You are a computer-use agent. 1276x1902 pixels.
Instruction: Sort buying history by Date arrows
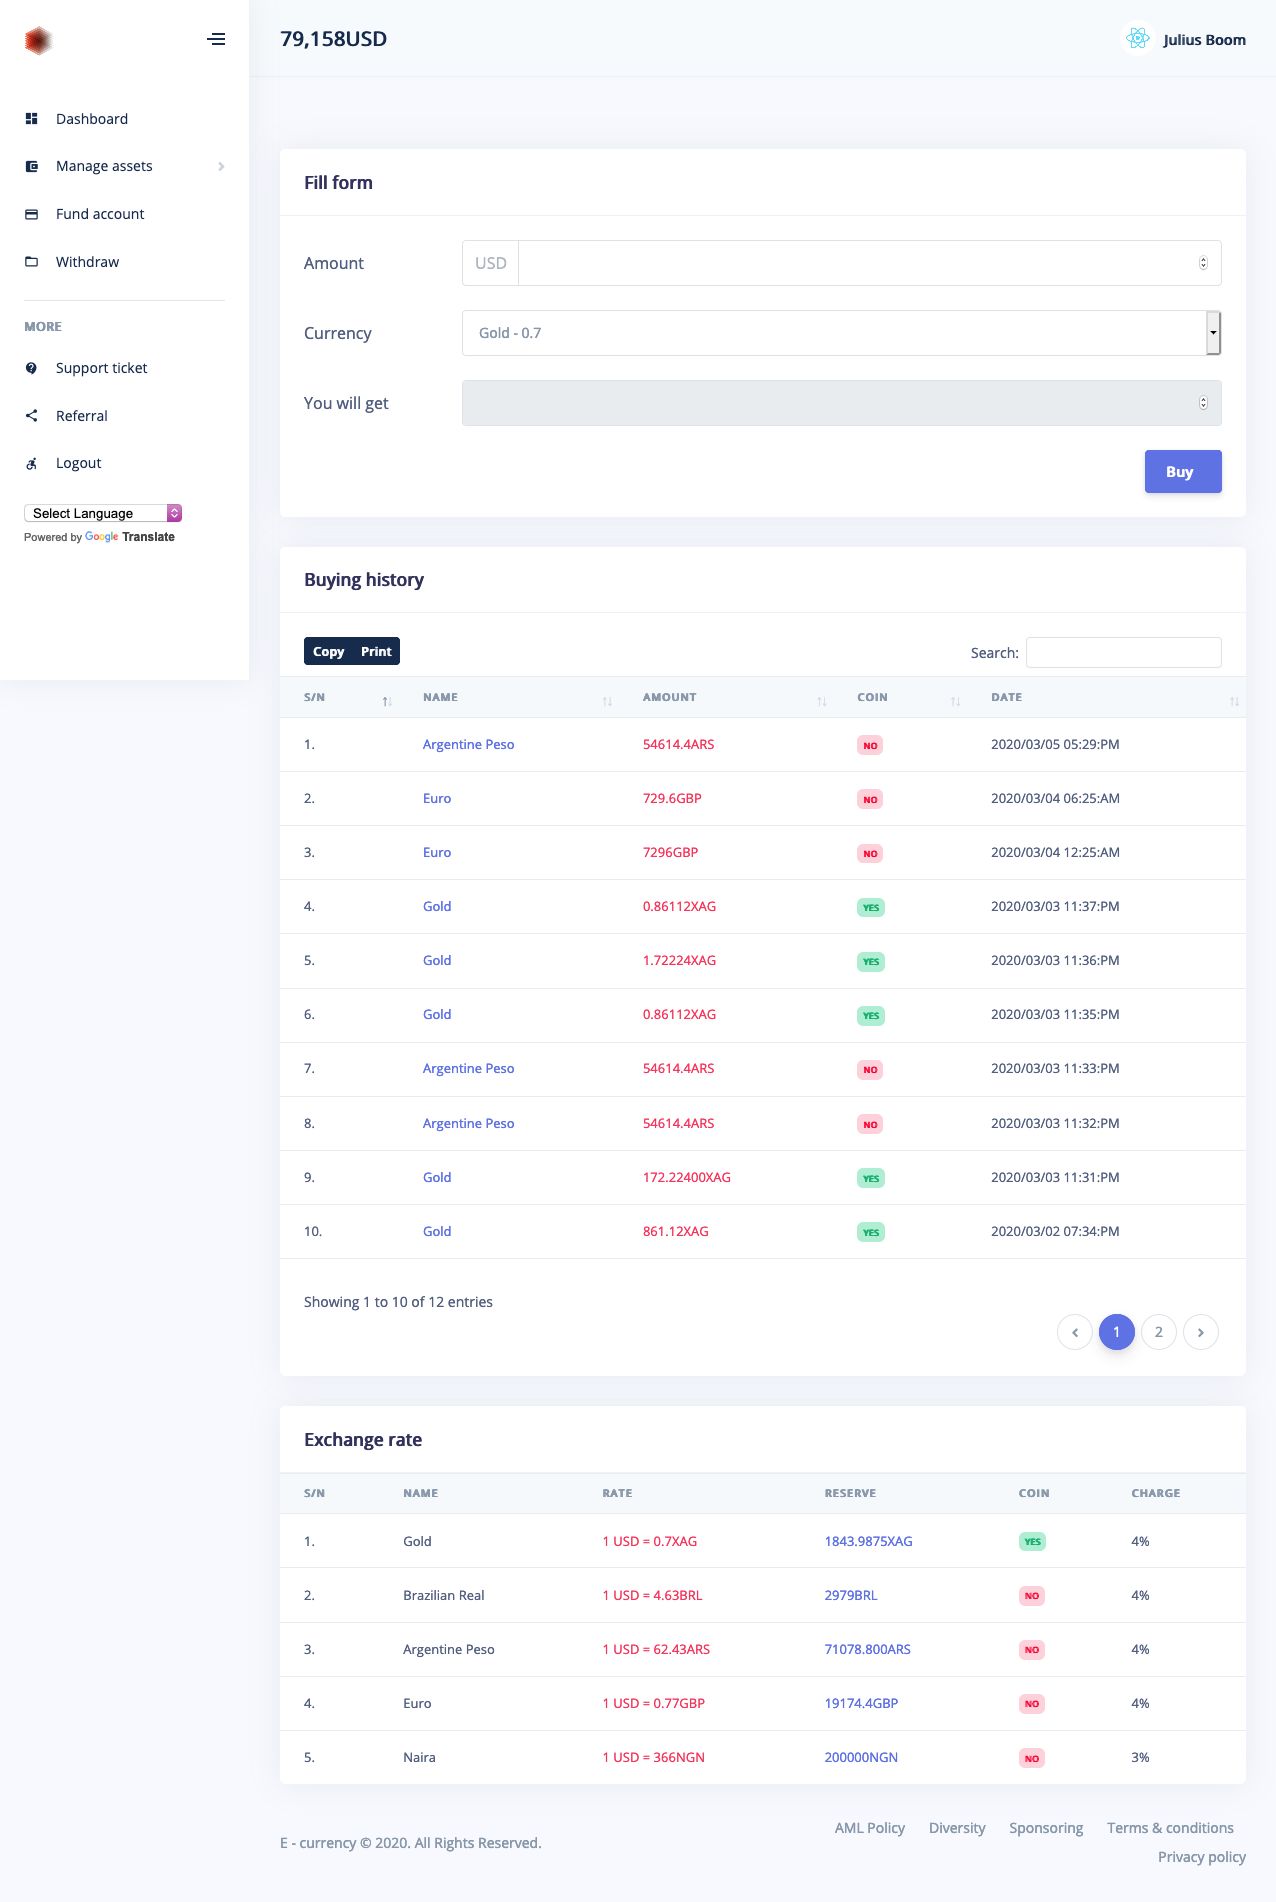tap(1234, 702)
